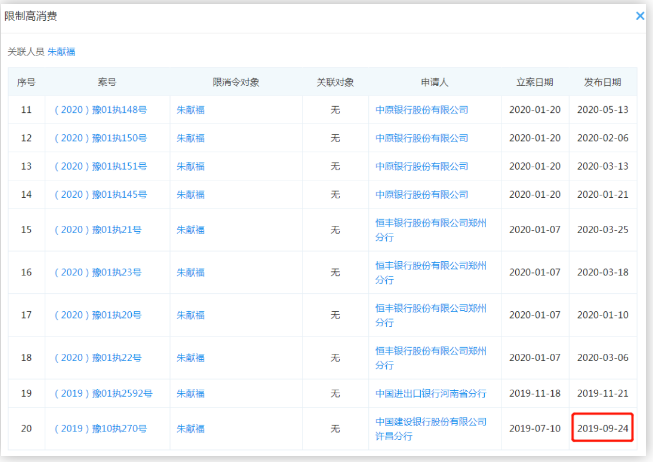This screenshot has width=653, height=462.
Task: Click case number (2020)豫01执151号
Action: (100, 166)
